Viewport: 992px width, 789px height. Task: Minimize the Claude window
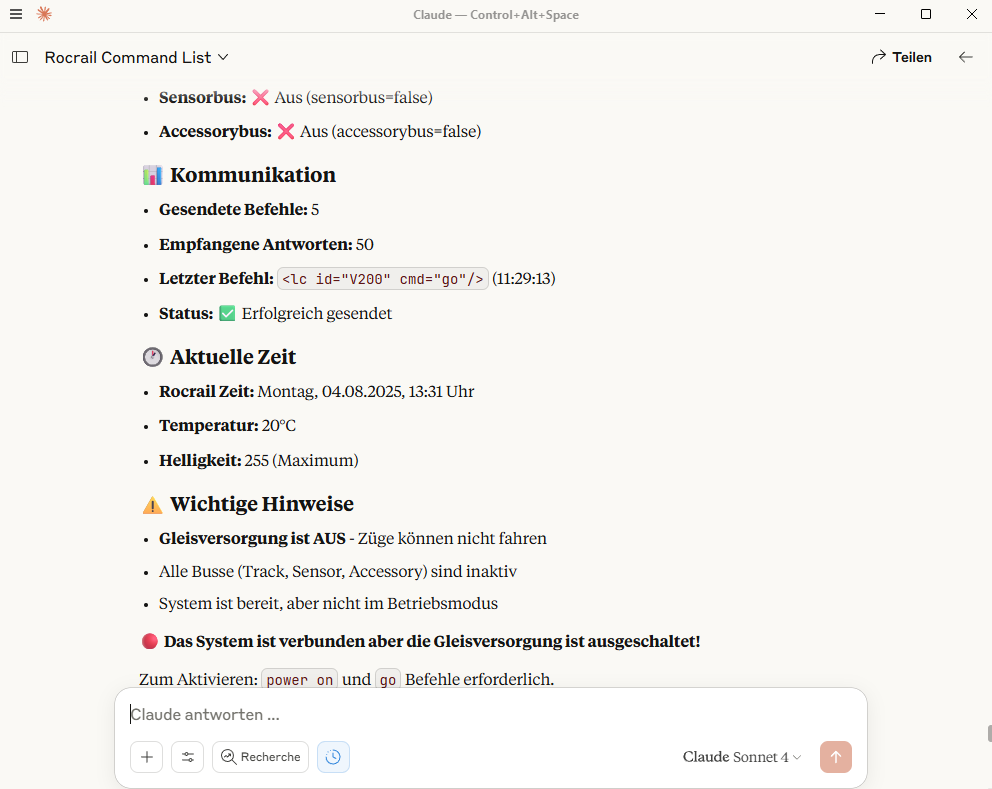point(880,14)
